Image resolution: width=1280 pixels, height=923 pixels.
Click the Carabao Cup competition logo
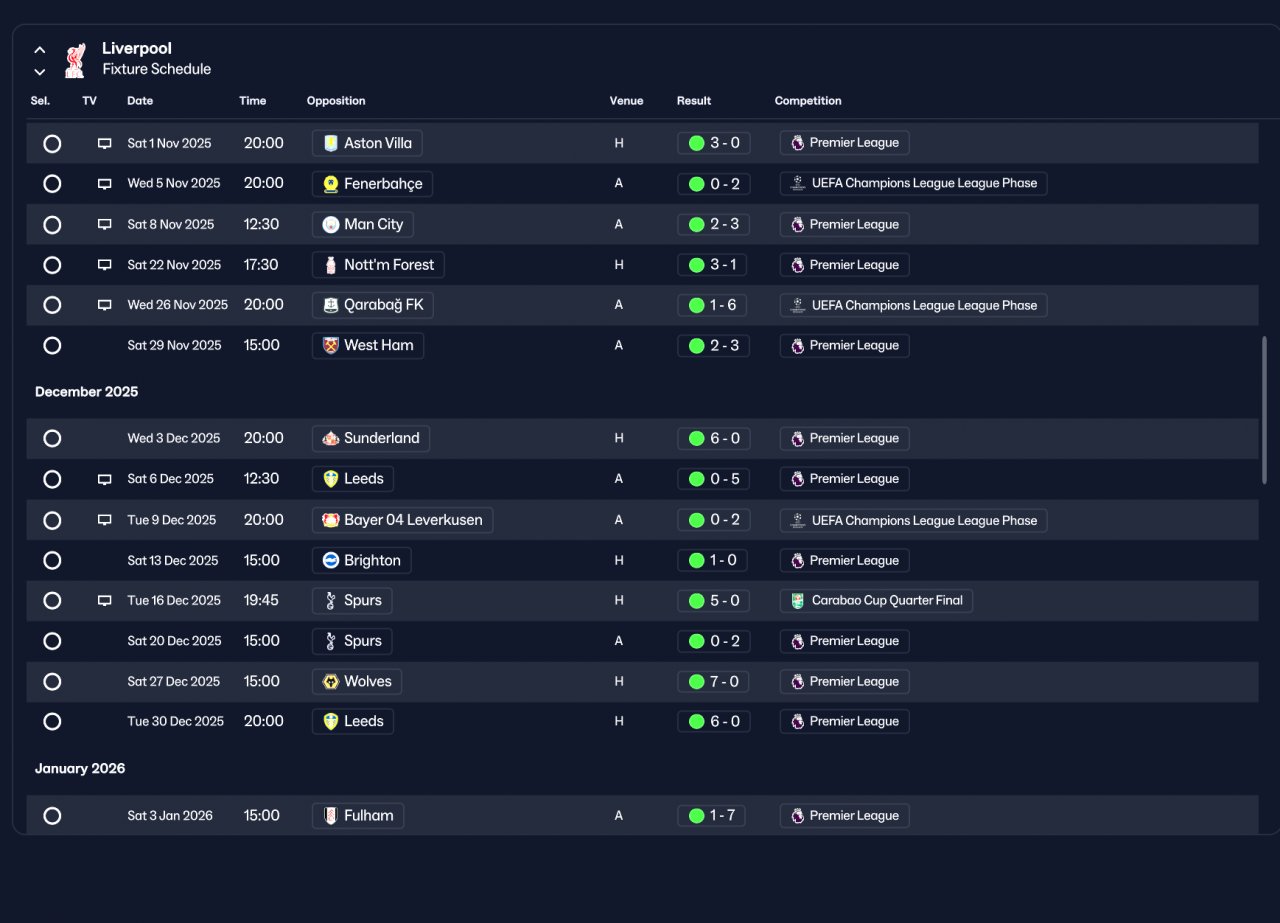[797, 601]
